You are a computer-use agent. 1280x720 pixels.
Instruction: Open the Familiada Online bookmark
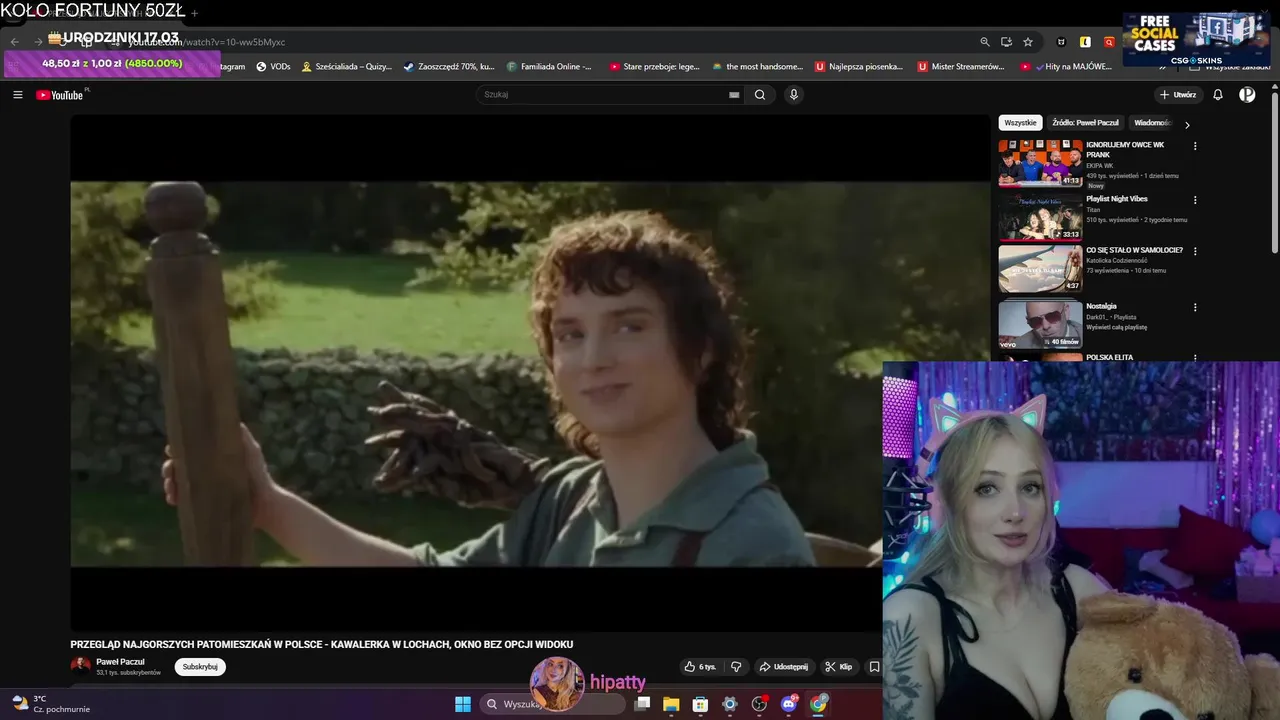pos(550,67)
